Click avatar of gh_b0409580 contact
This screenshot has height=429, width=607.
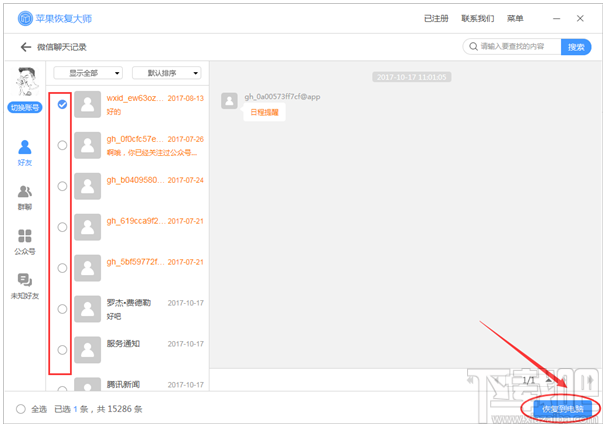pos(87,186)
